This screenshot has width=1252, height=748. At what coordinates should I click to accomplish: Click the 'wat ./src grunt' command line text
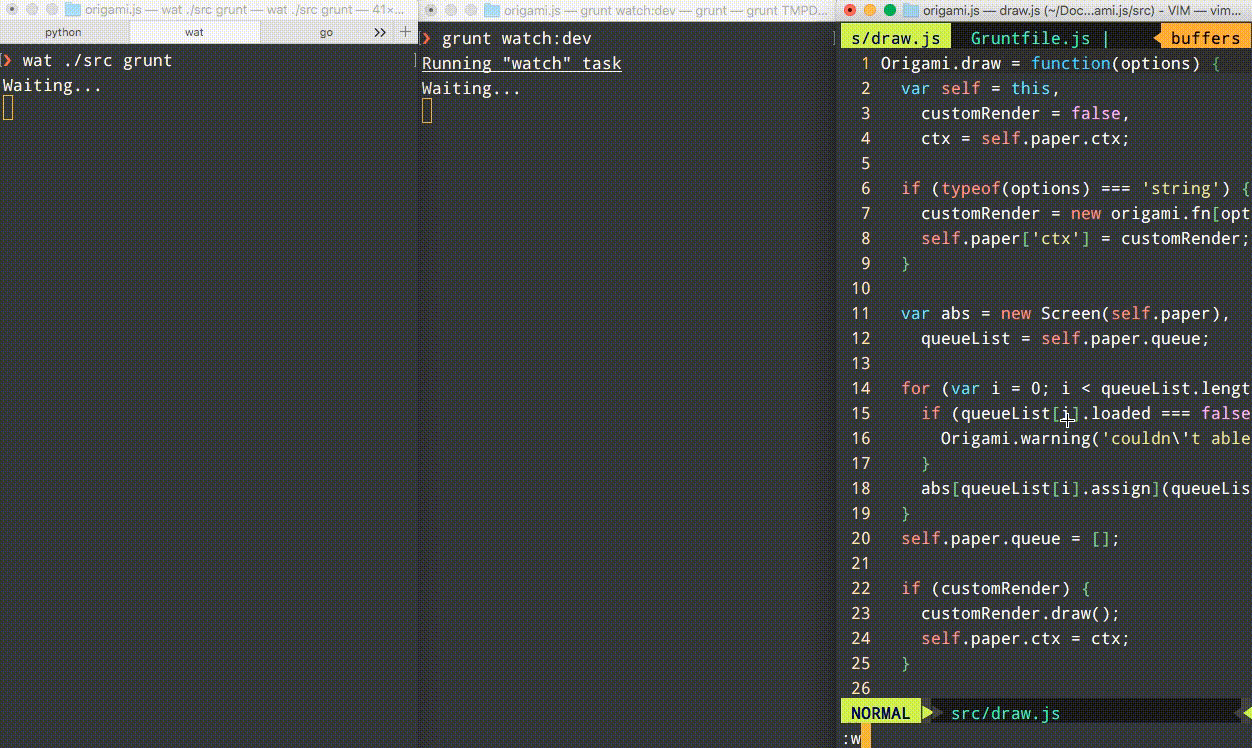coord(97,60)
